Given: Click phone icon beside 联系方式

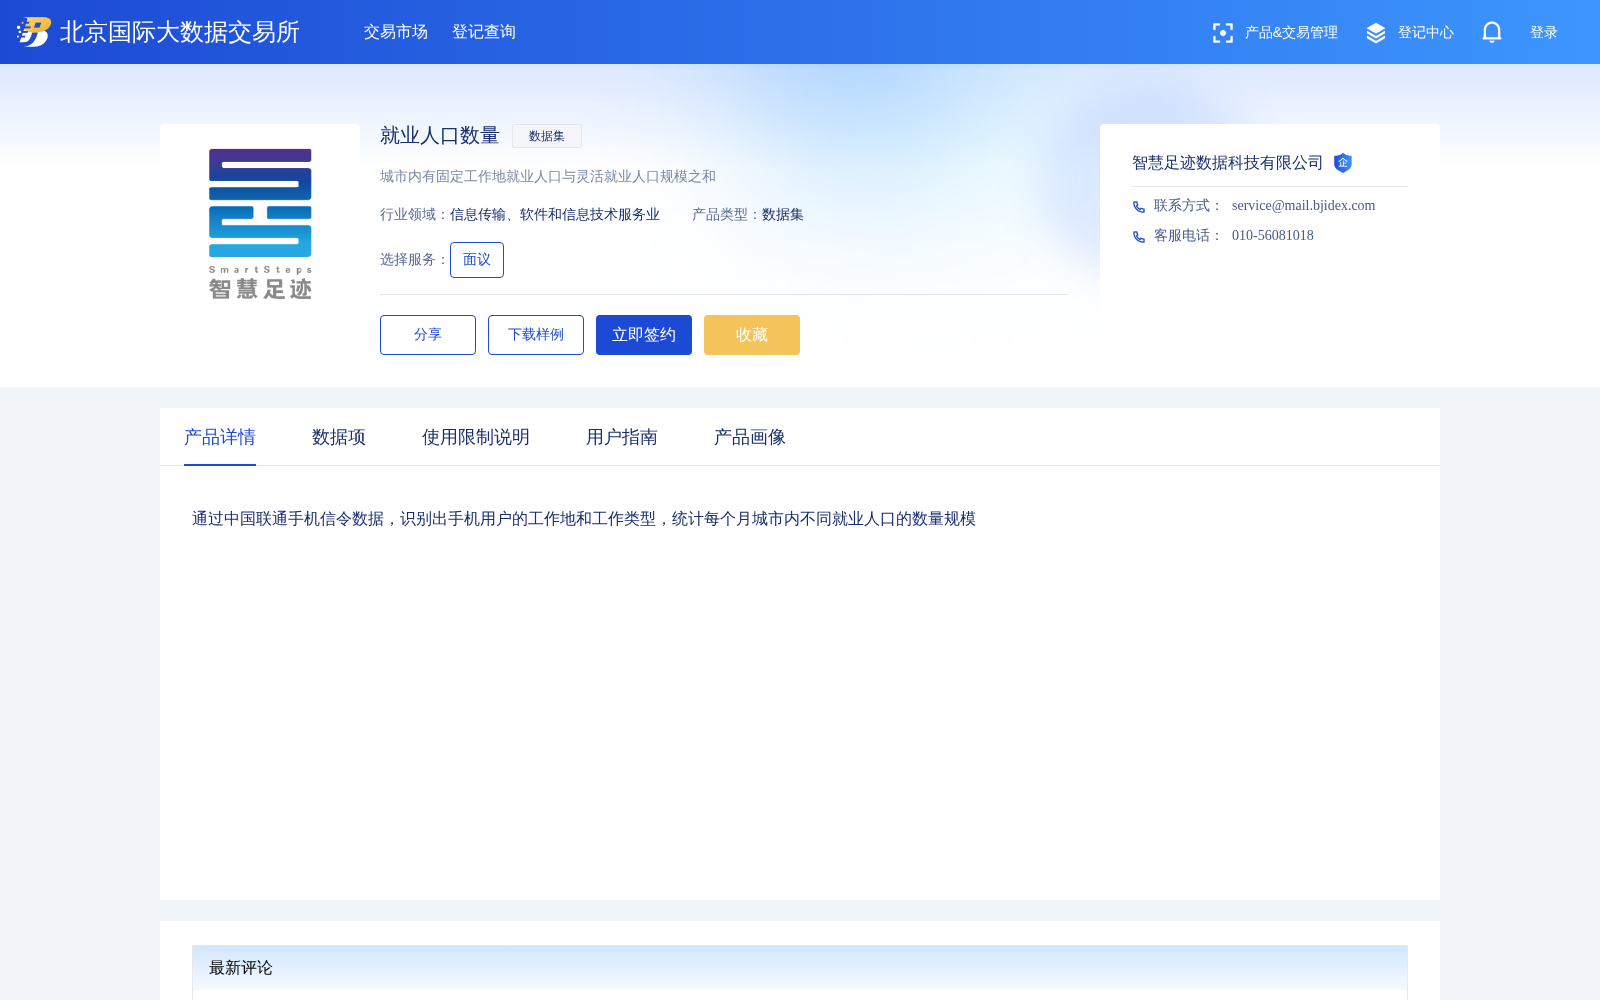Looking at the screenshot, I should coord(1139,207).
